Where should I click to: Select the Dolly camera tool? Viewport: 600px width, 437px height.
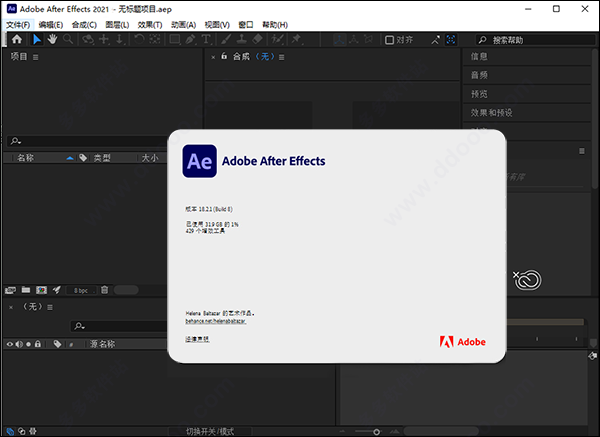click(120, 39)
